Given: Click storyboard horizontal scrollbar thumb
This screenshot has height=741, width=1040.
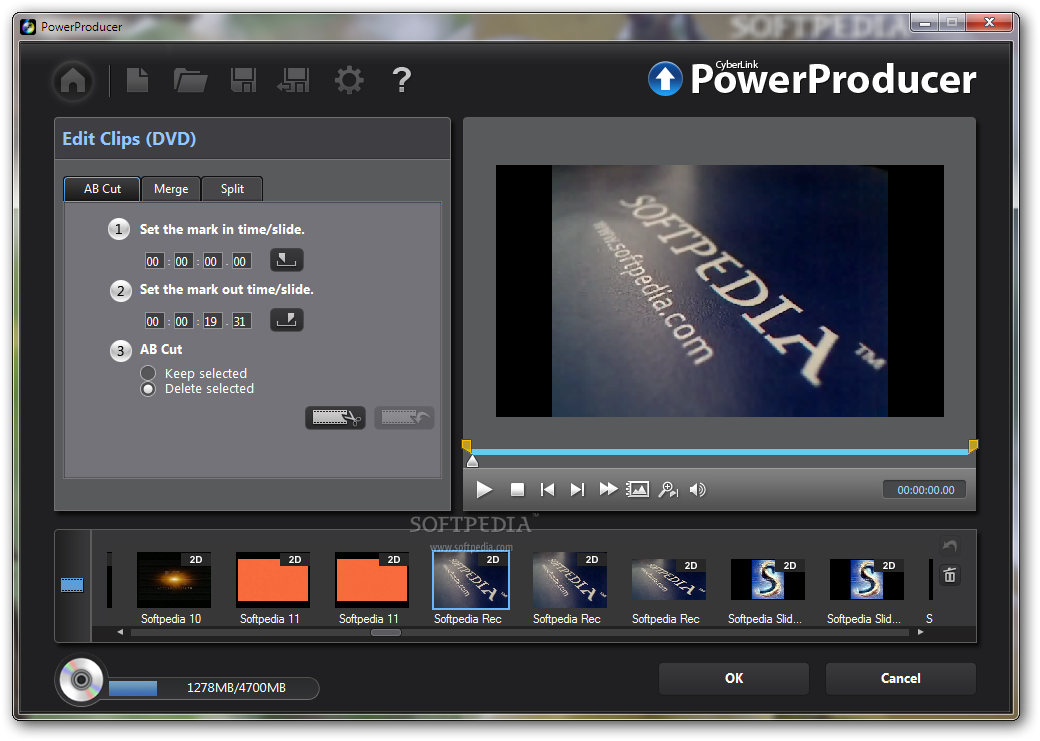Looking at the screenshot, I should coord(385,632).
